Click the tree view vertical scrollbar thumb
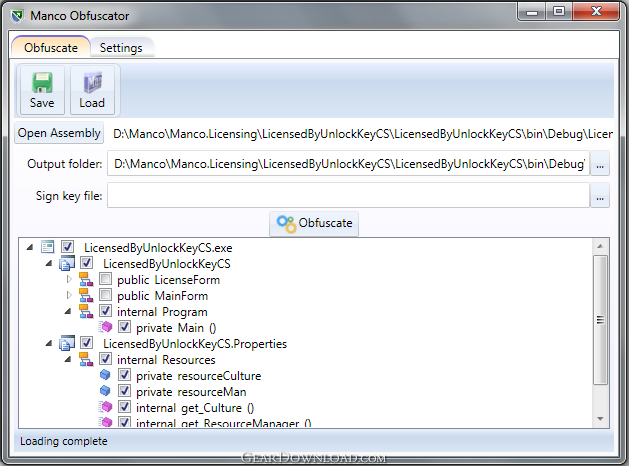629x466 pixels. (600, 320)
